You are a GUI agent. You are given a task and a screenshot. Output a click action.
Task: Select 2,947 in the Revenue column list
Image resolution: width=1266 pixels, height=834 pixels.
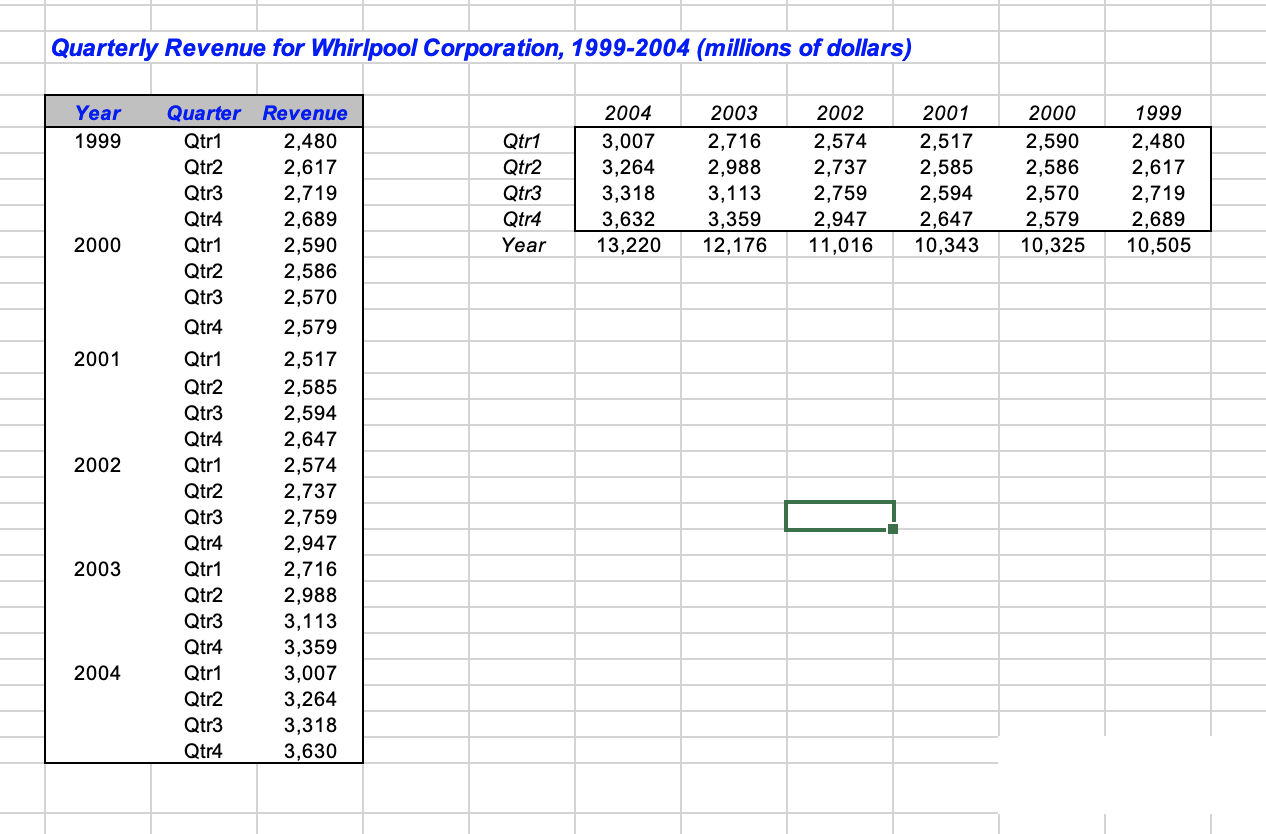coord(310,543)
